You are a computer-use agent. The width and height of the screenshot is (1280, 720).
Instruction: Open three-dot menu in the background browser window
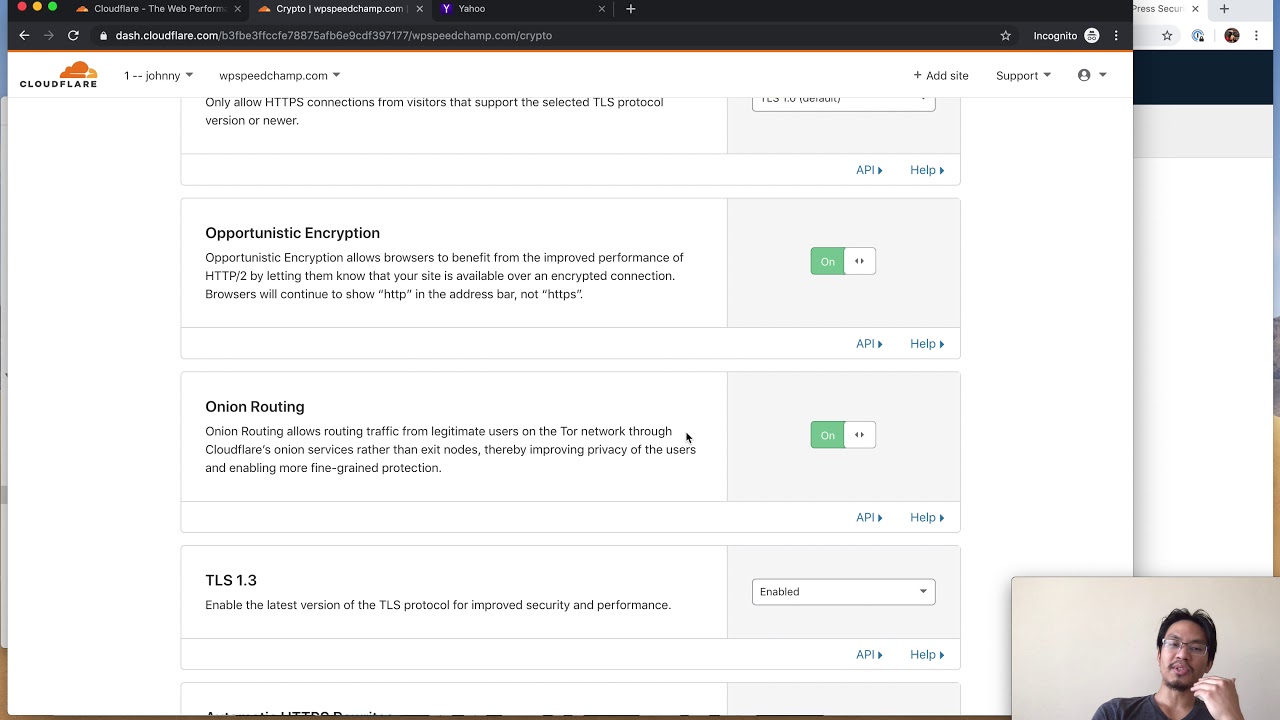1257,36
